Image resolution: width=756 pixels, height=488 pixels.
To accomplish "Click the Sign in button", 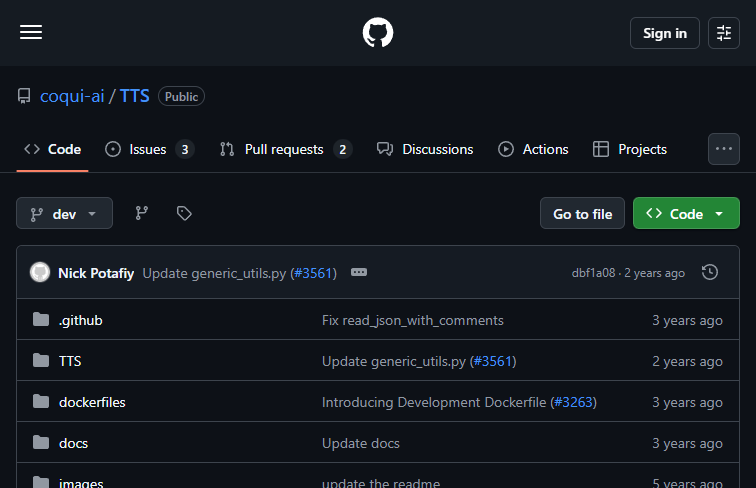I will [664, 33].
